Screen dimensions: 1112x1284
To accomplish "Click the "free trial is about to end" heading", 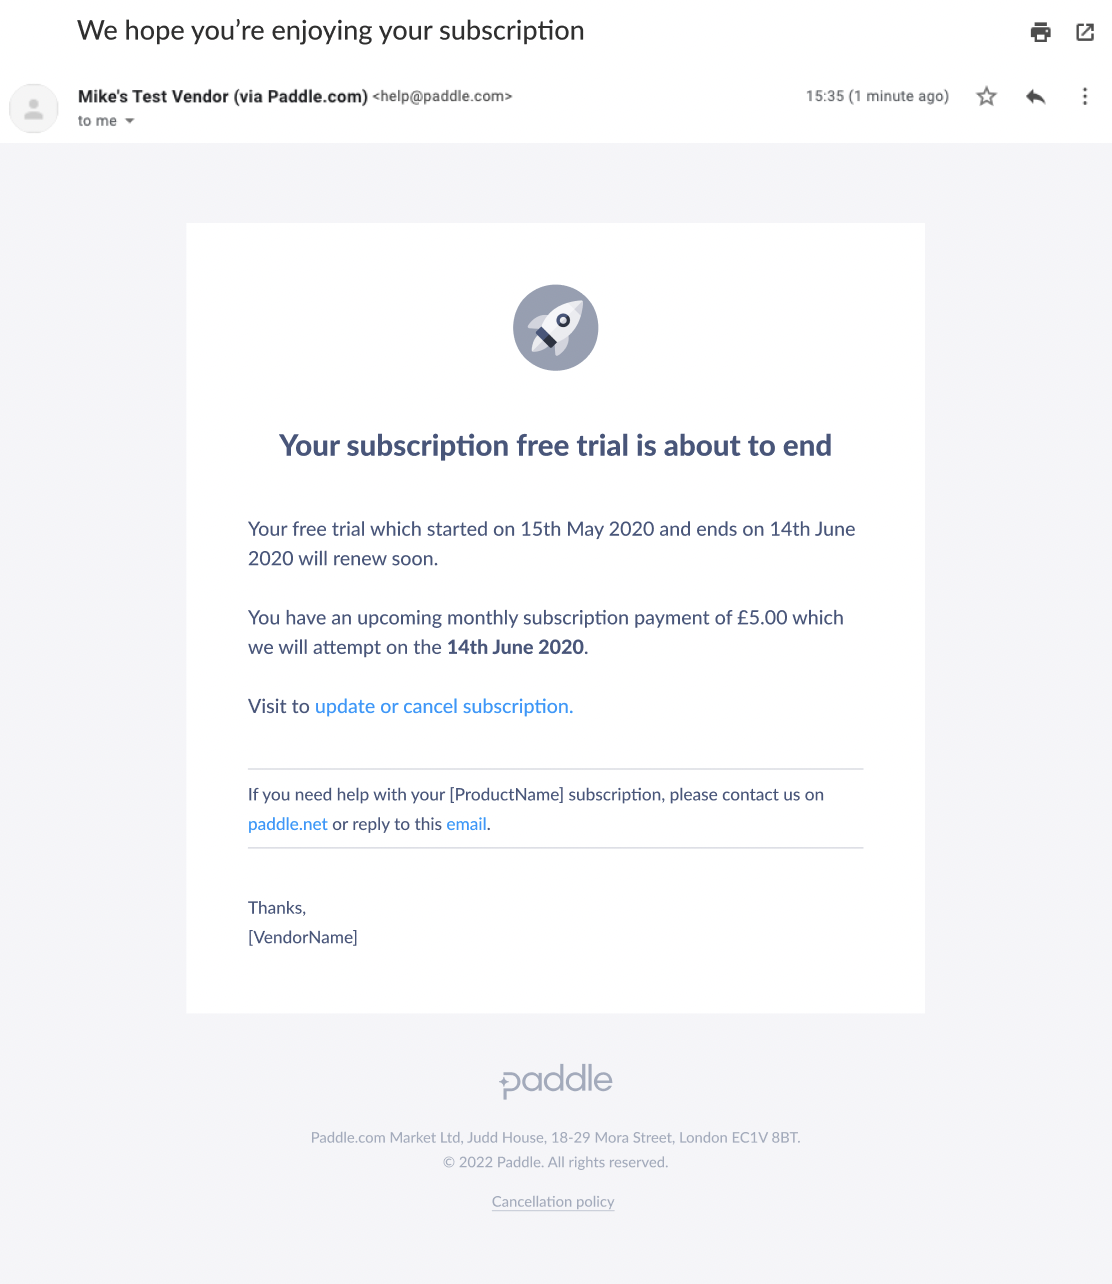I will (555, 445).
